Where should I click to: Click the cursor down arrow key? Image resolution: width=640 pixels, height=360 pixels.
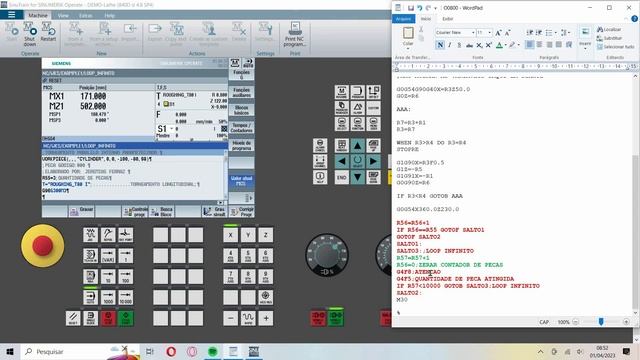358,177
